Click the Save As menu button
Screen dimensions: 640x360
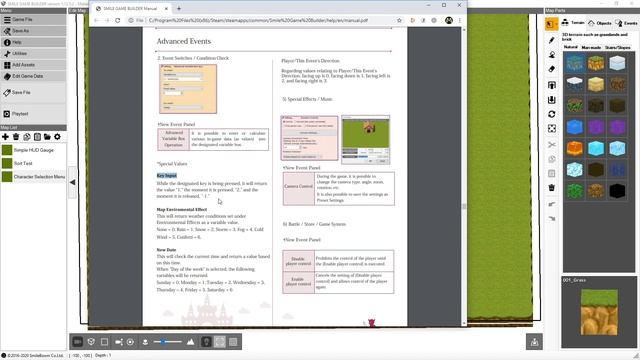coord(33,31)
